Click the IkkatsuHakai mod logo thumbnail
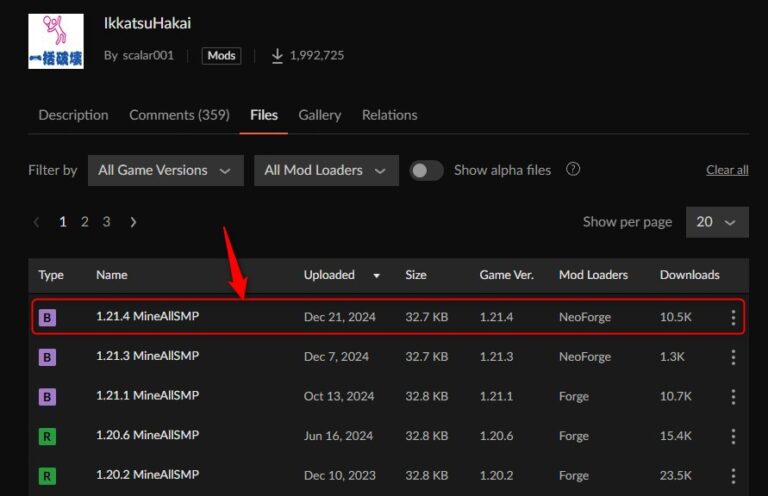Image resolution: width=768 pixels, height=496 pixels. click(x=56, y=40)
